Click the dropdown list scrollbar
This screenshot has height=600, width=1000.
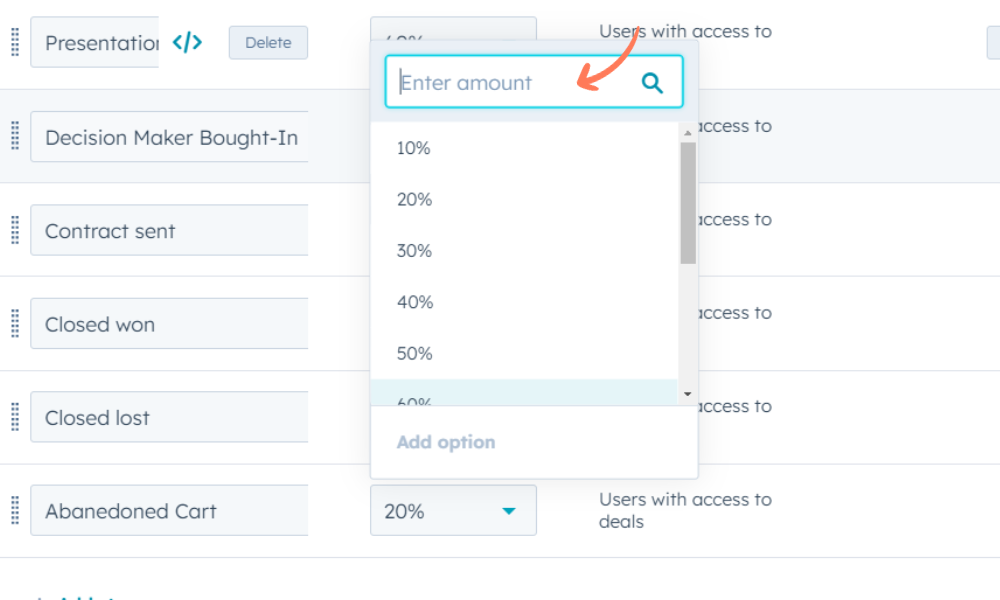[x=687, y=200]
